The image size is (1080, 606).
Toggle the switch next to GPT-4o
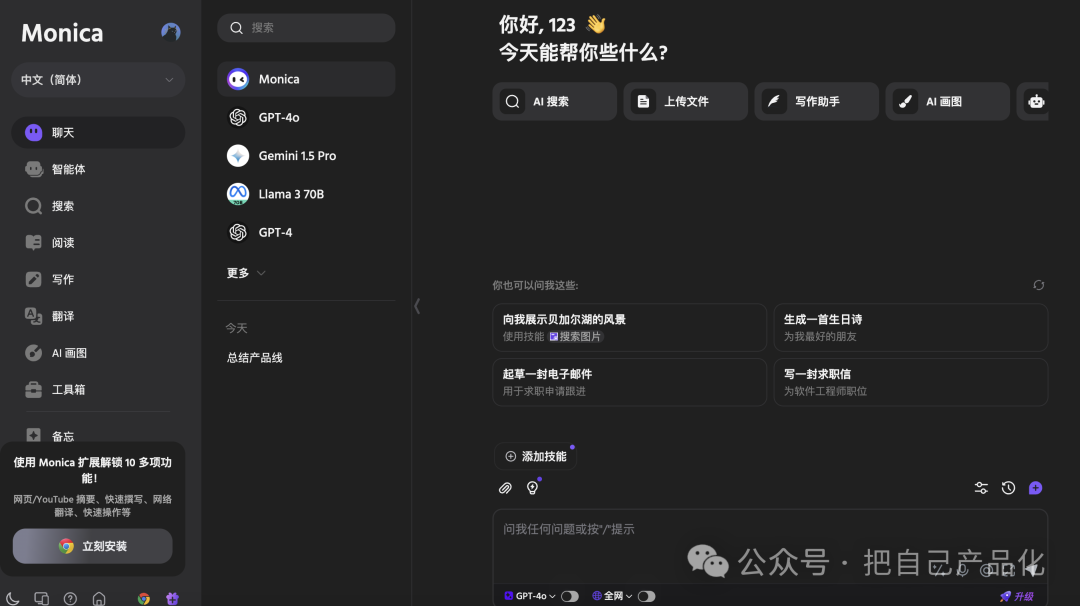(570, 596)
